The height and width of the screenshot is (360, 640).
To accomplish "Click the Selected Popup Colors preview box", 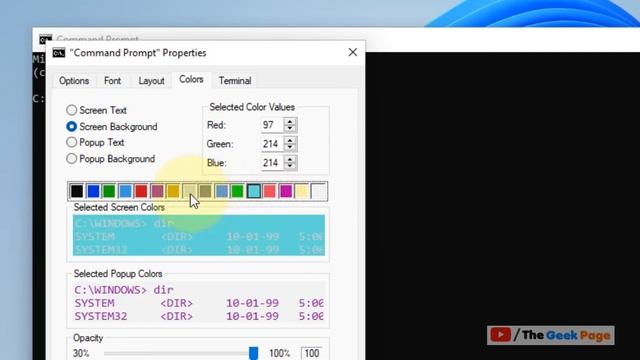I will coord(199,303).
